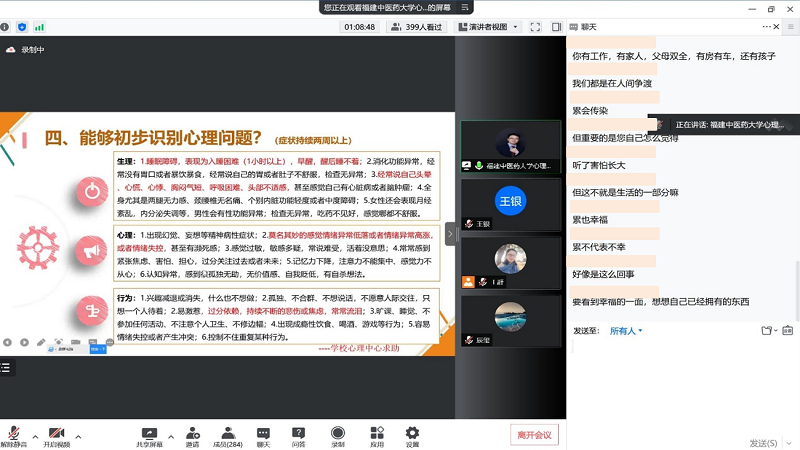
Task: Open the 所有人 recipient dropdown
Action: pyautogui.click(x=626, y=331)
